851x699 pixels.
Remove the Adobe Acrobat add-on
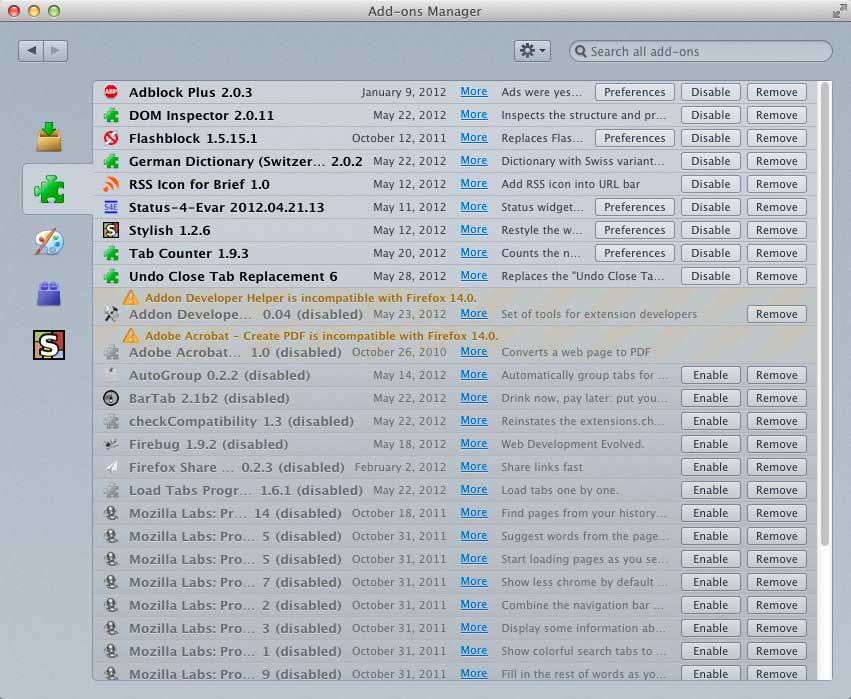[x=777, y=352]
